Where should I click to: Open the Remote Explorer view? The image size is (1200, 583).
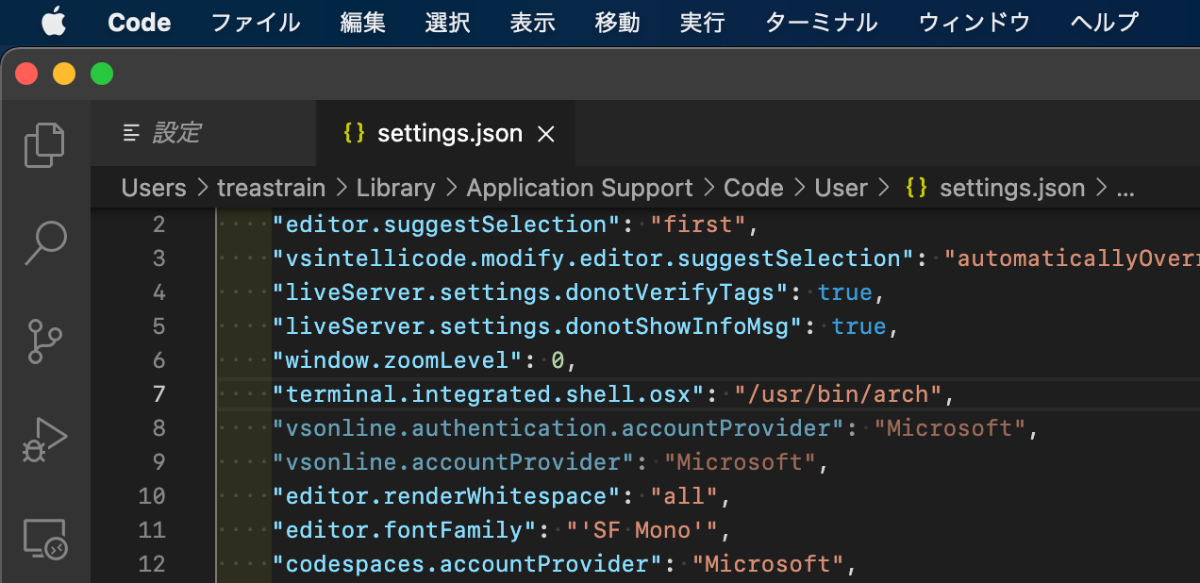pos(44,538)
